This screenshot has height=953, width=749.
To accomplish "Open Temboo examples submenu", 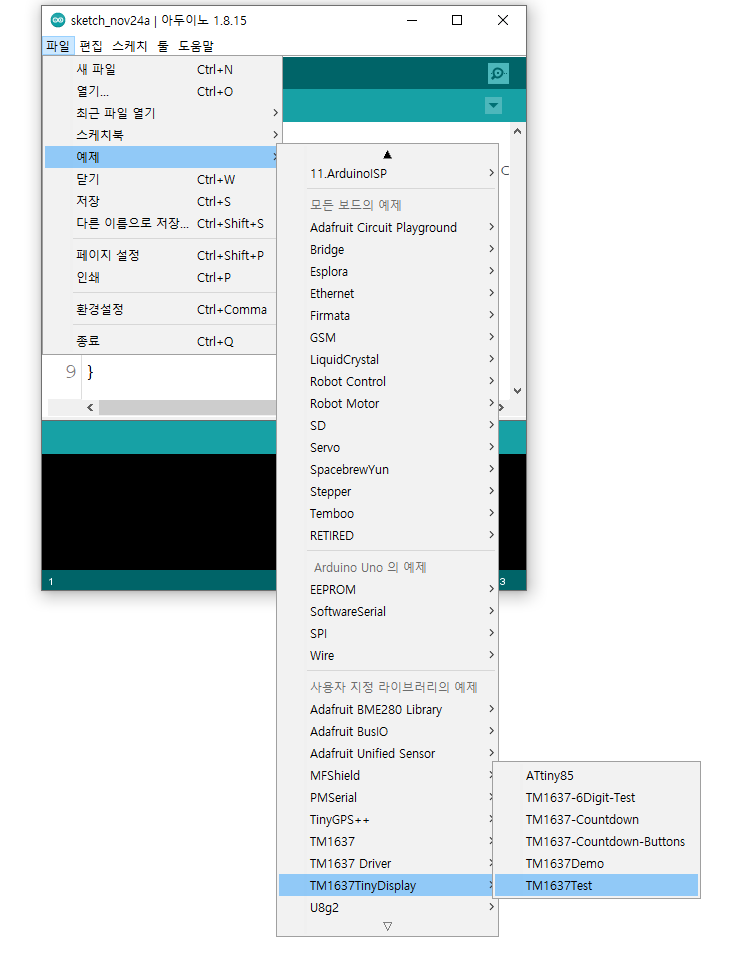I will tap(388, 514).
